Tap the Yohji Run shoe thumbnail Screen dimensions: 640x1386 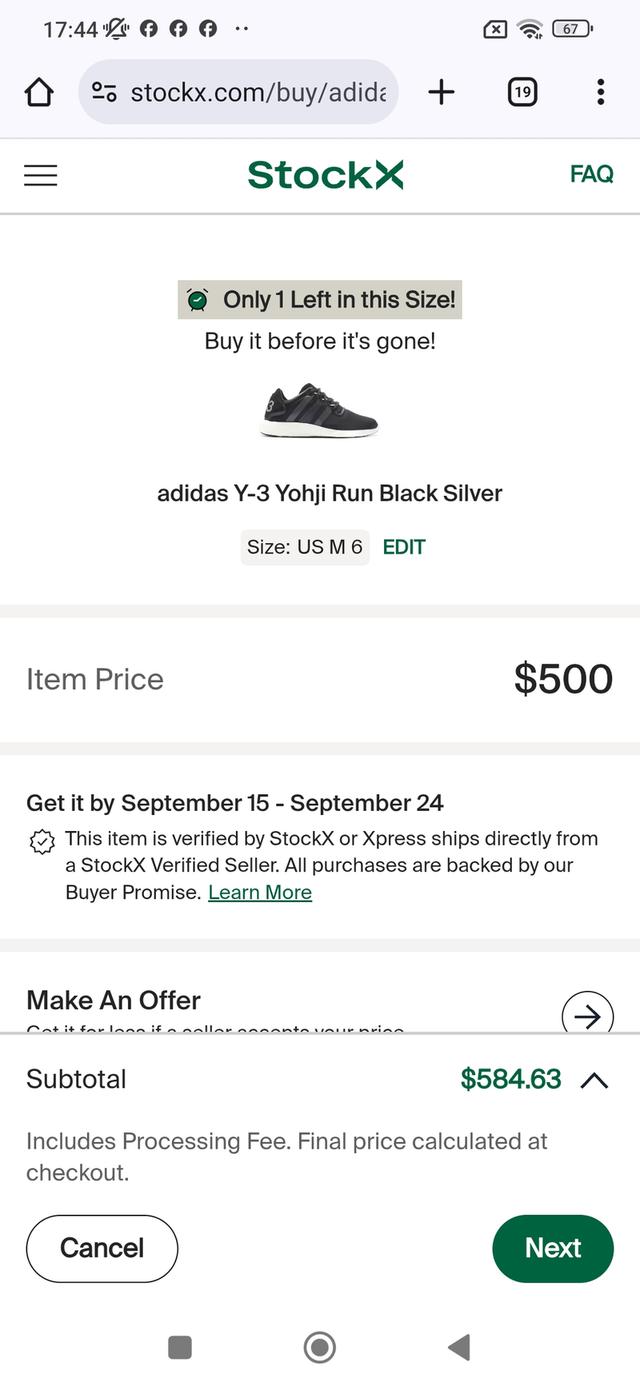[319, 410]
